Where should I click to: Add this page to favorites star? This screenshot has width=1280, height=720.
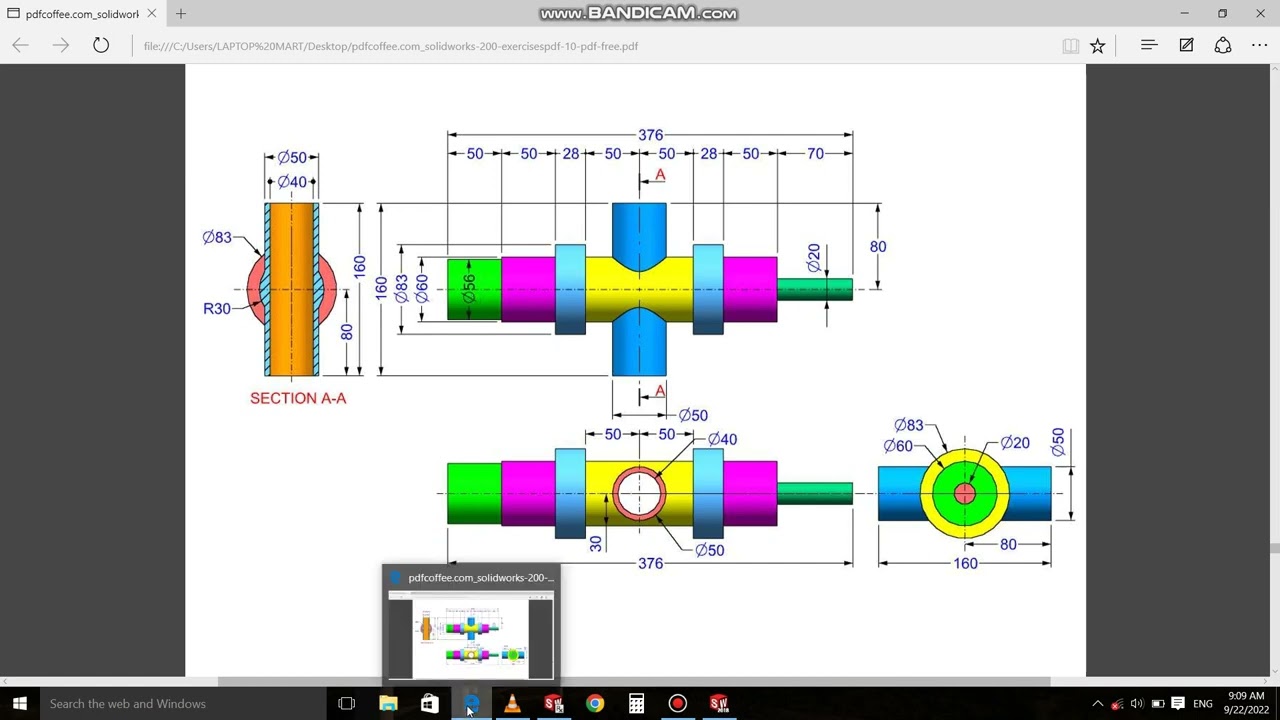(1098, 45)
